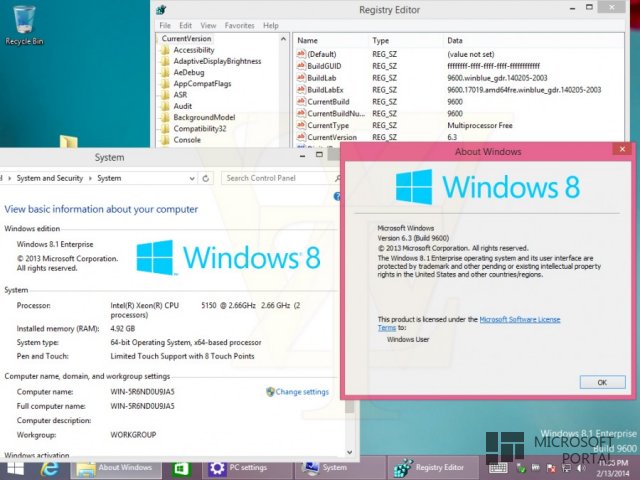Open the Help menu in Registry Editor

tap(271, 25)
